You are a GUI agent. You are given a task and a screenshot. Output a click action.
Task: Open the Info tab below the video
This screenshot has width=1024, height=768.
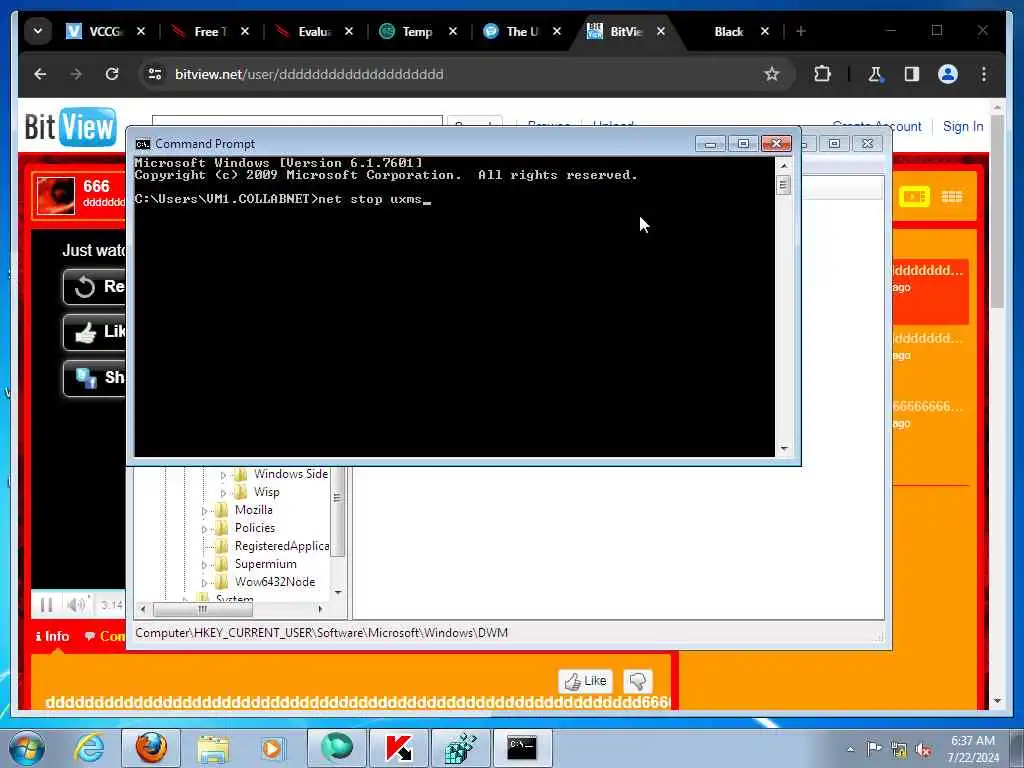point(52,636)
